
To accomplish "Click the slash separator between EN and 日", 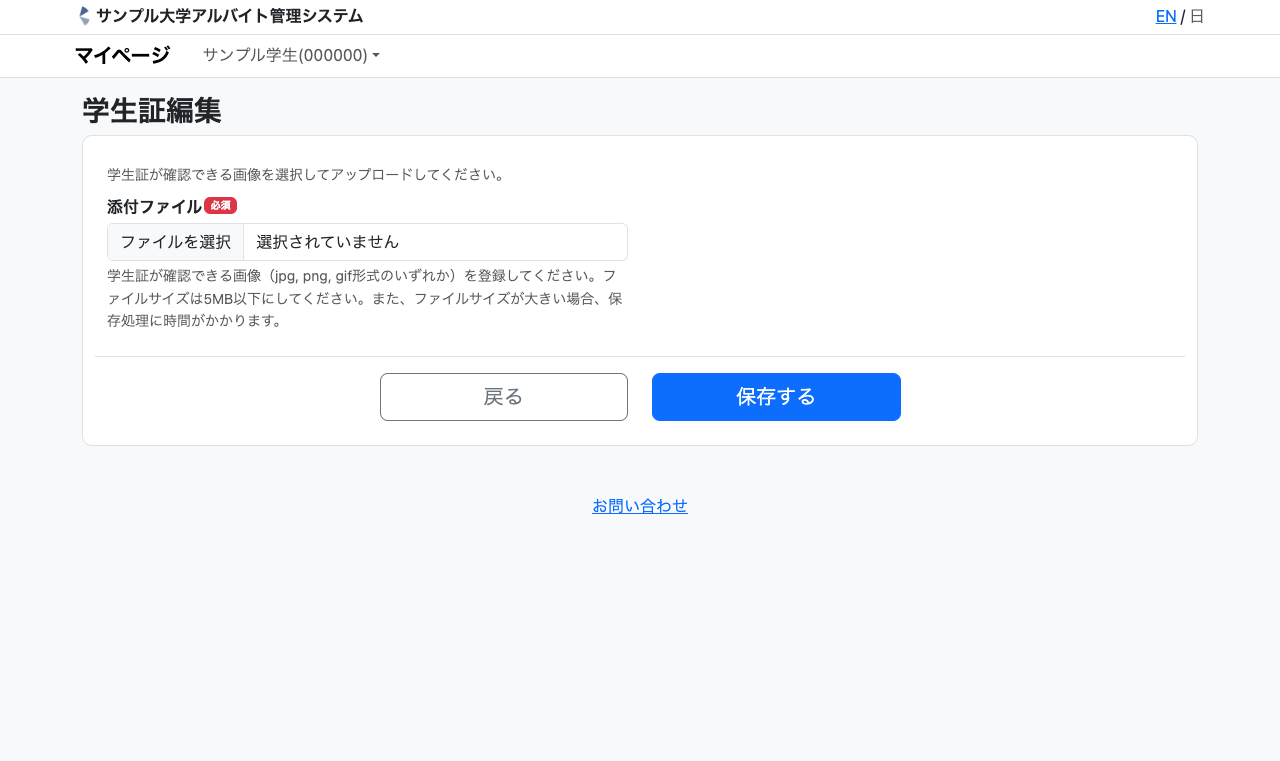I will point(1183,16).
